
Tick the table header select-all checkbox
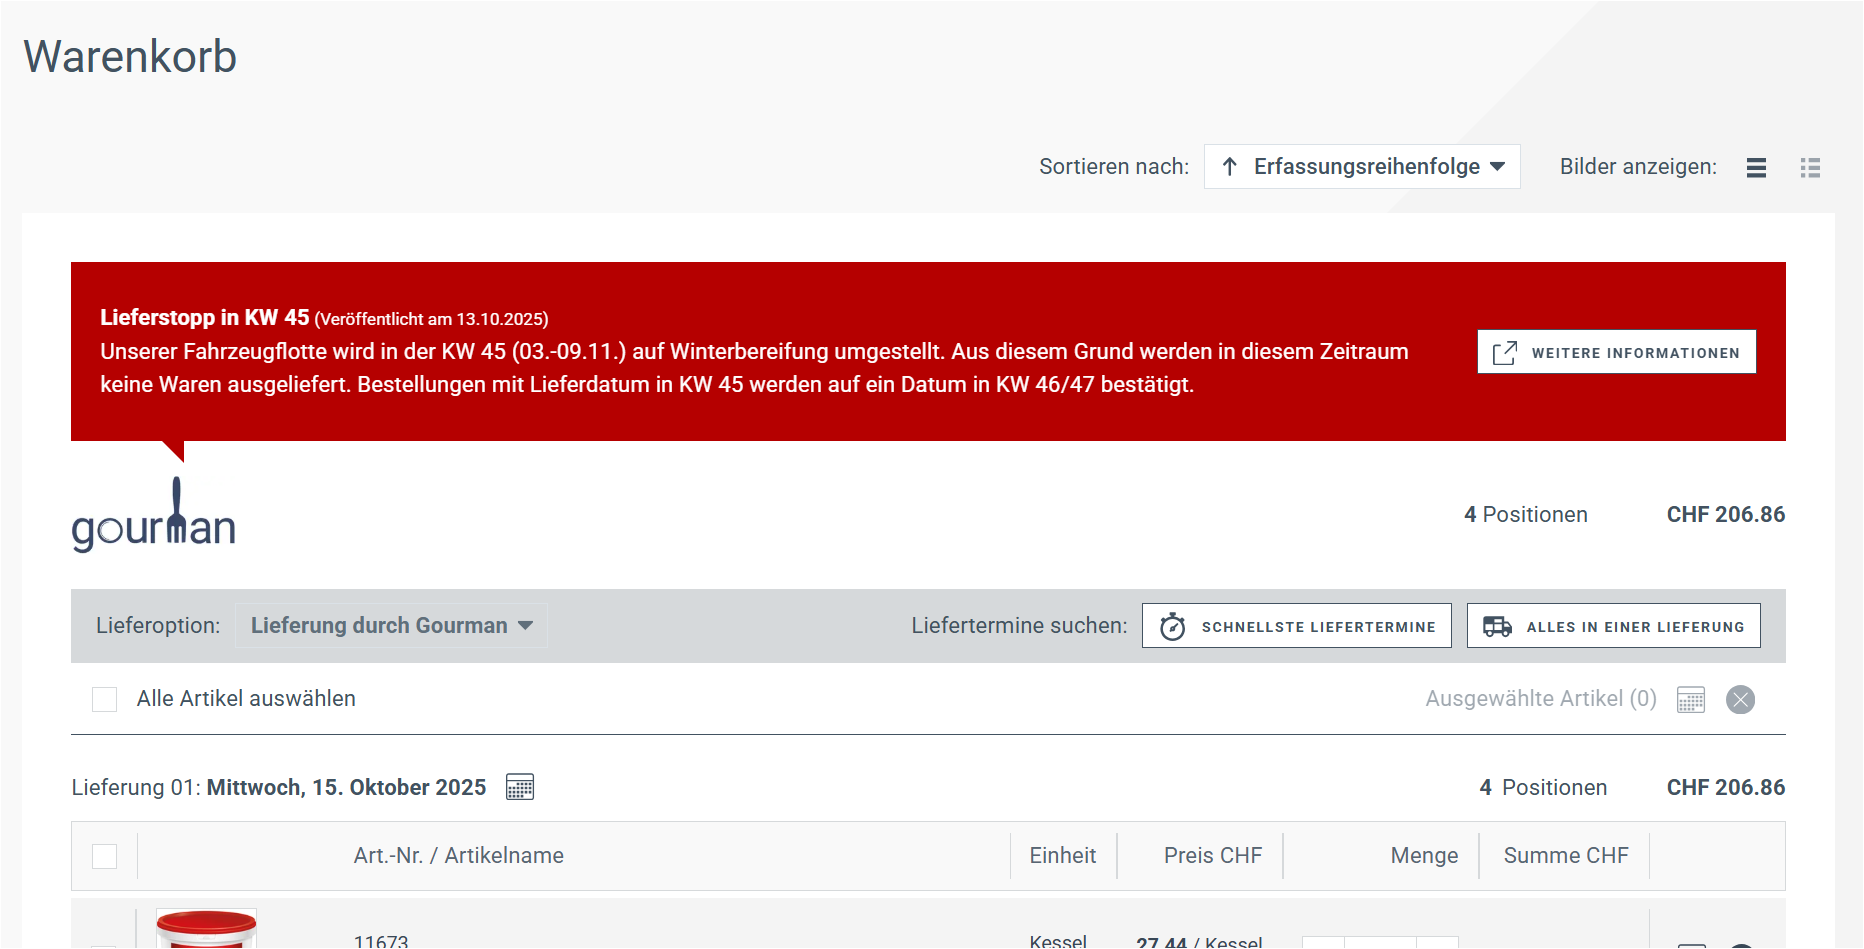tap(105, 856)
